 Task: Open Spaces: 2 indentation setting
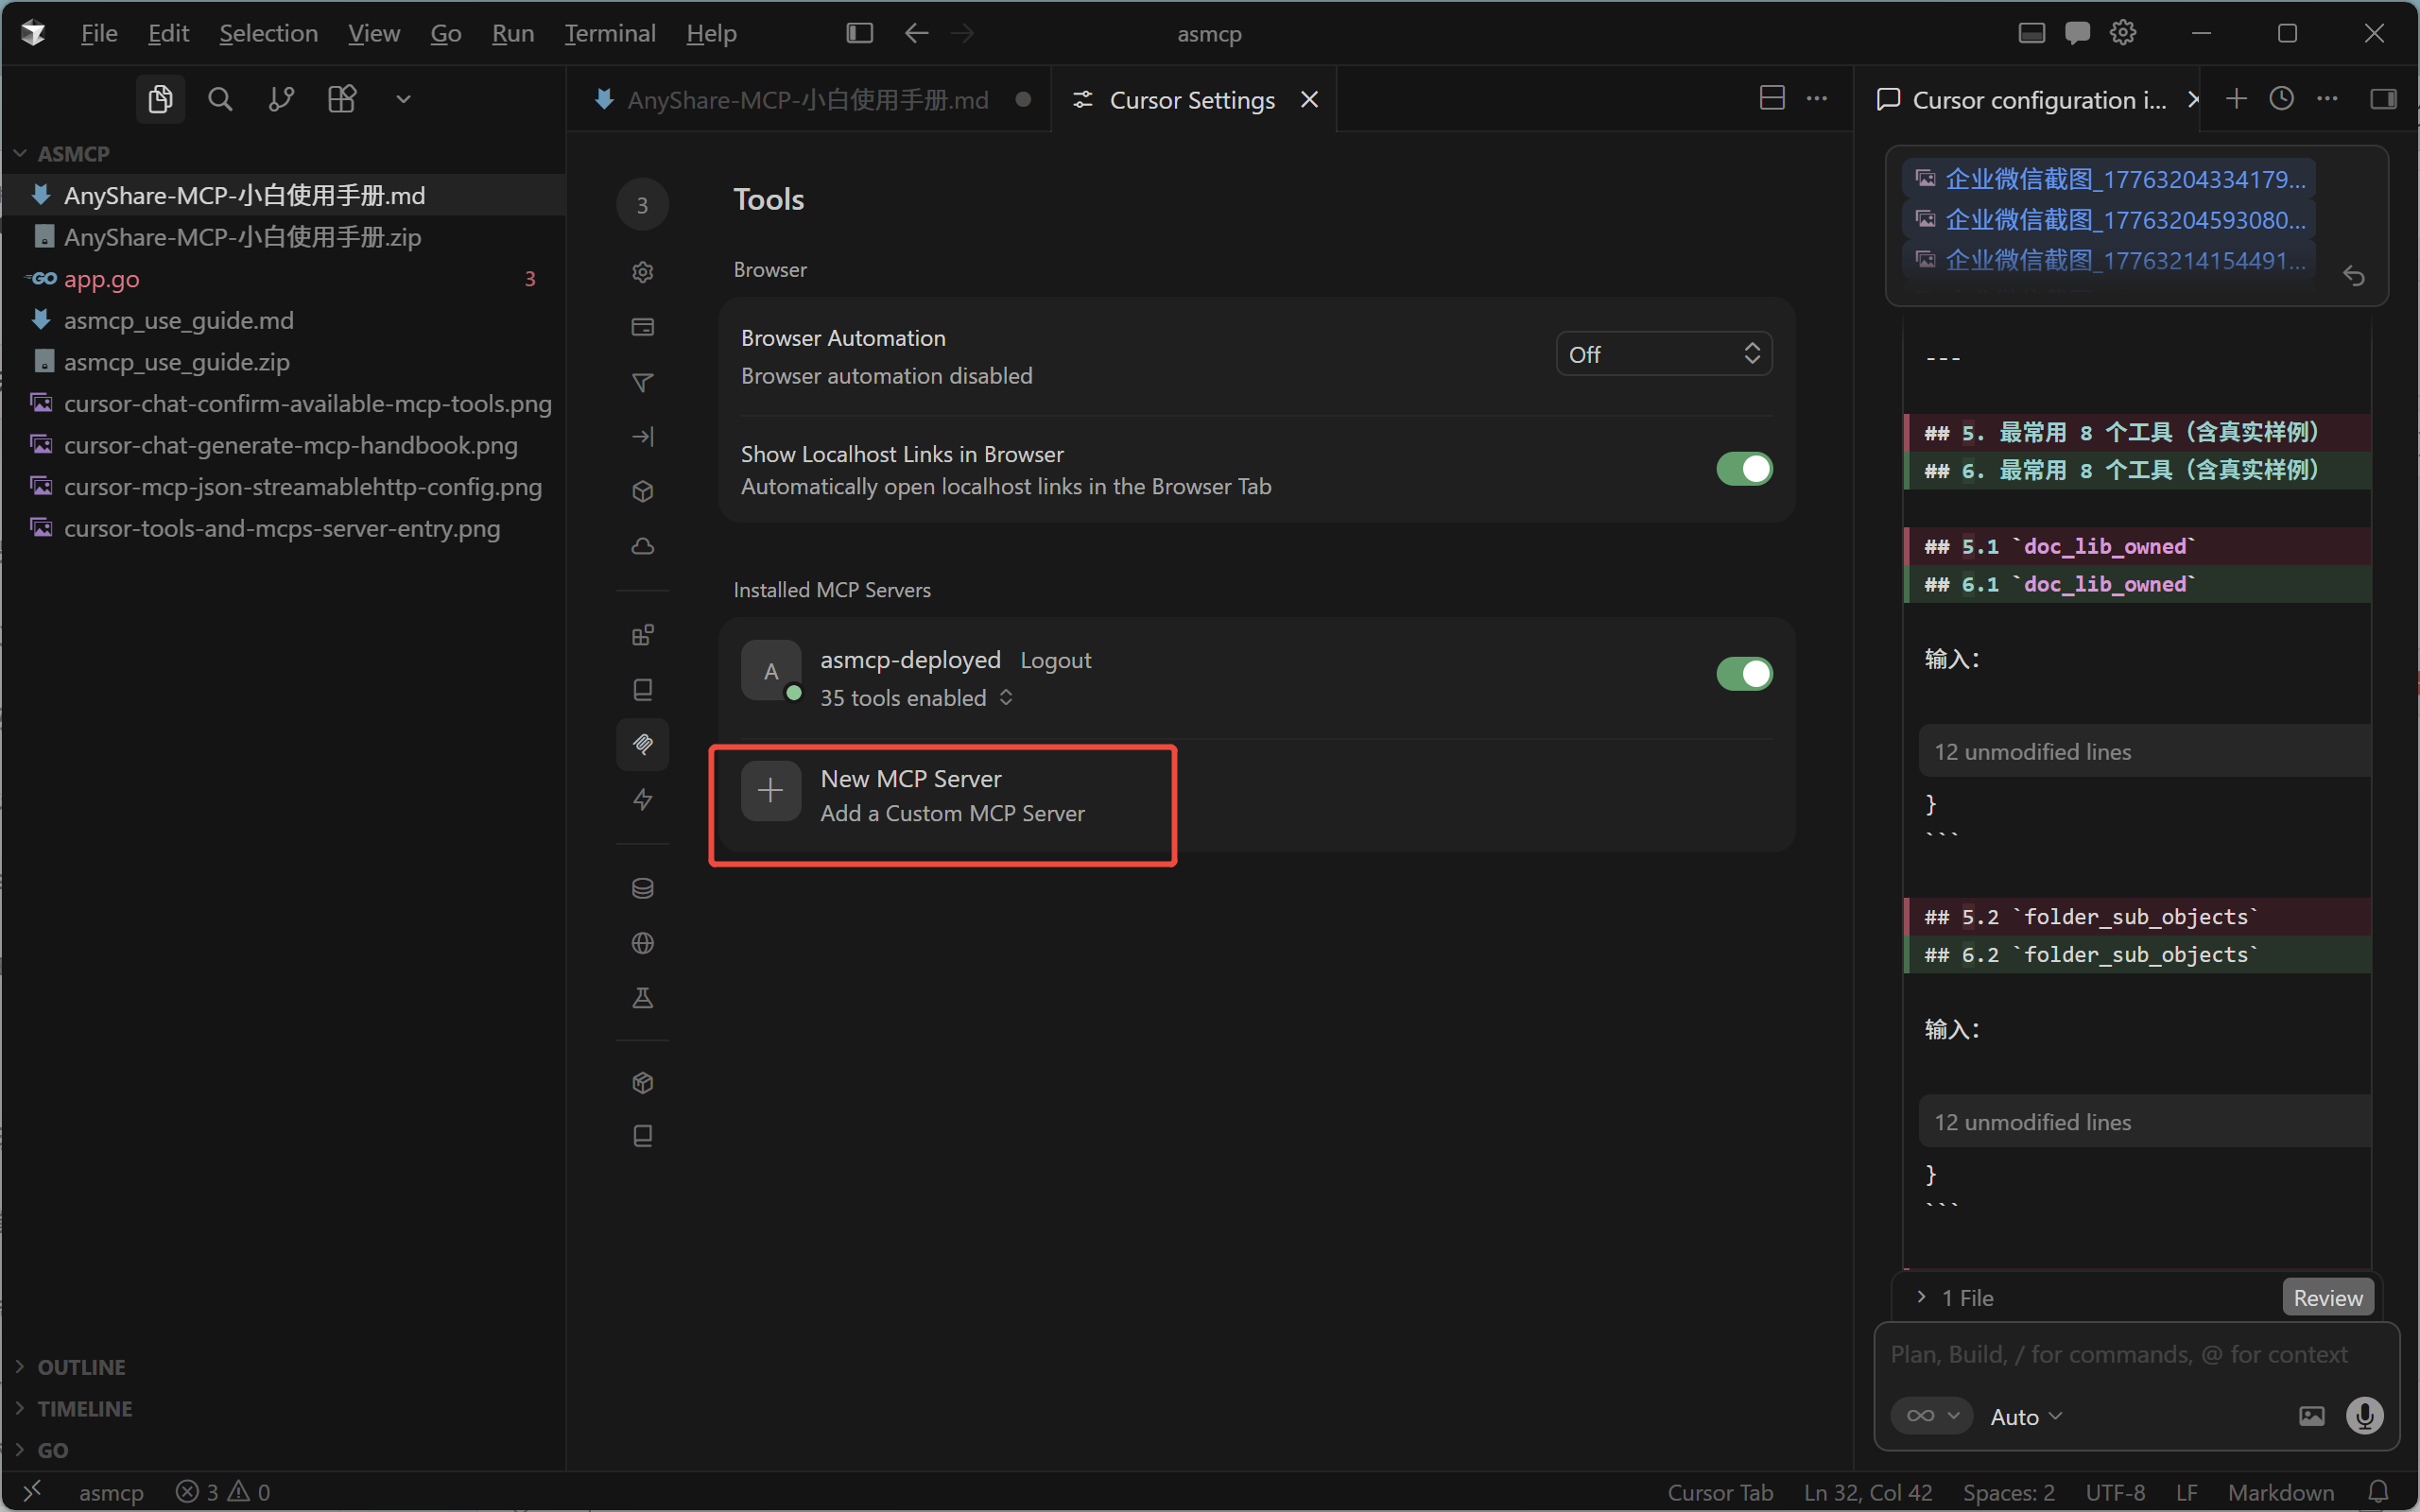(x=2008, y=1492)
